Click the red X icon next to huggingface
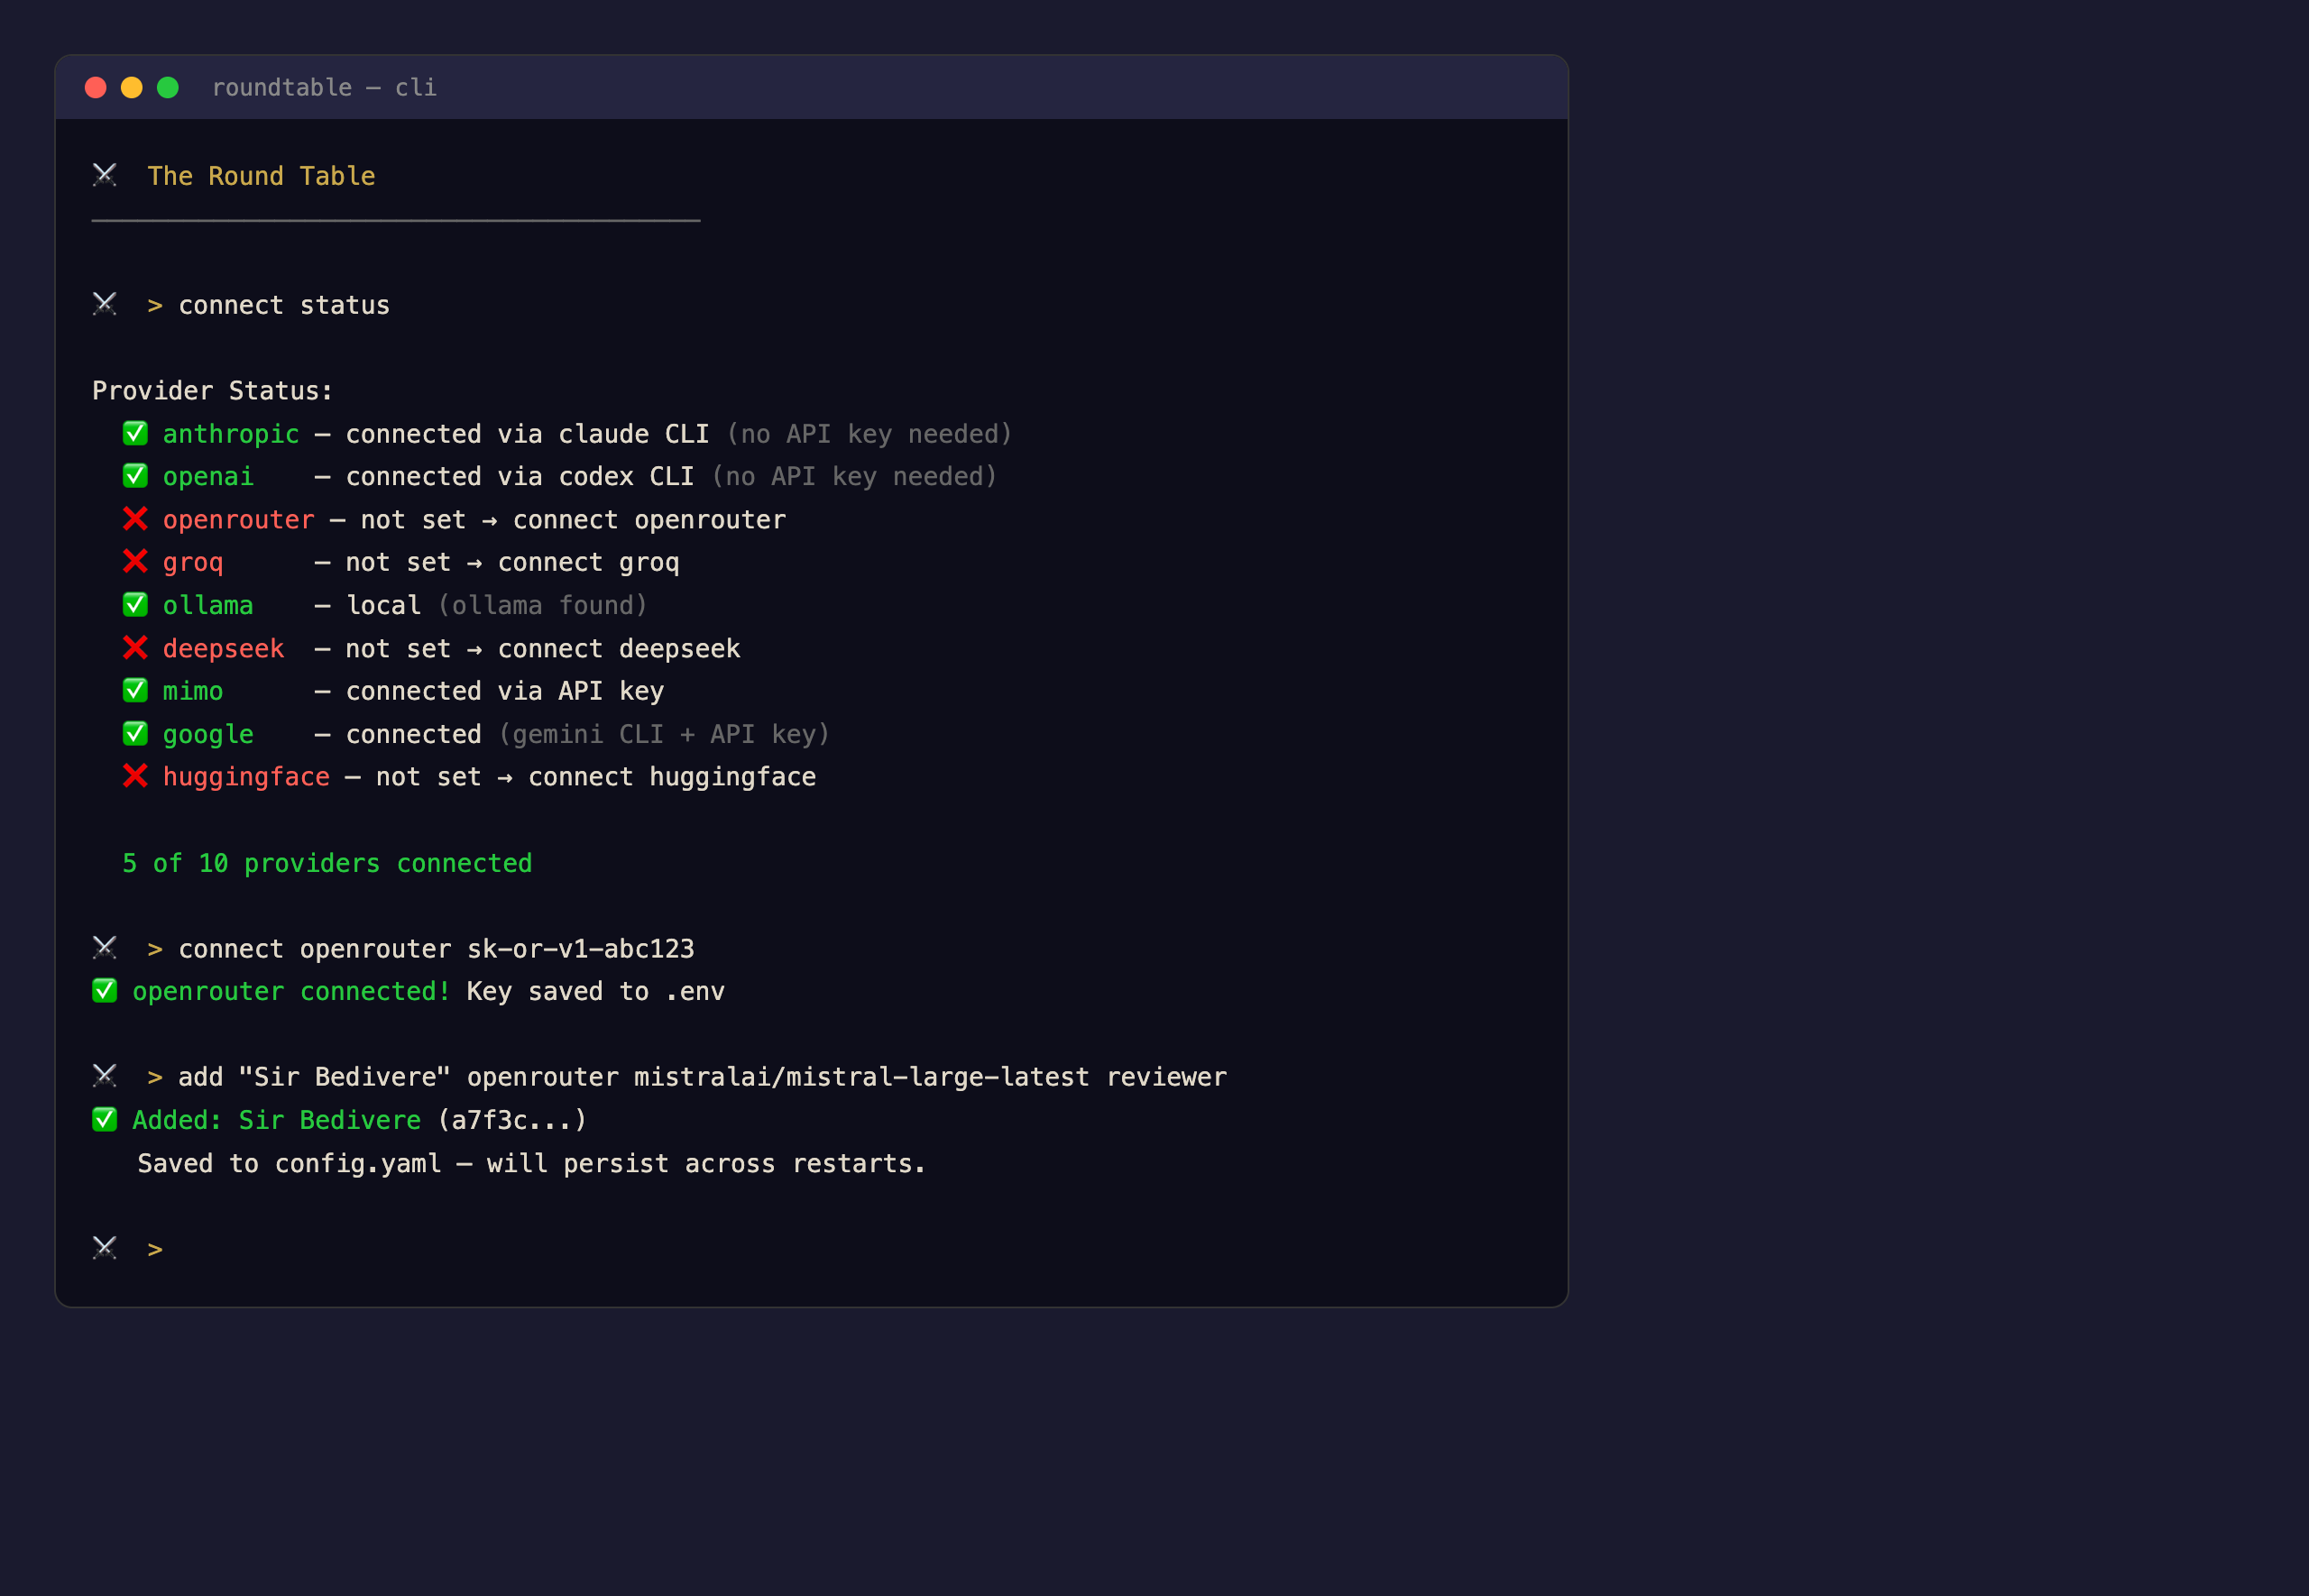2309x1596 pixels. (135, 776)
